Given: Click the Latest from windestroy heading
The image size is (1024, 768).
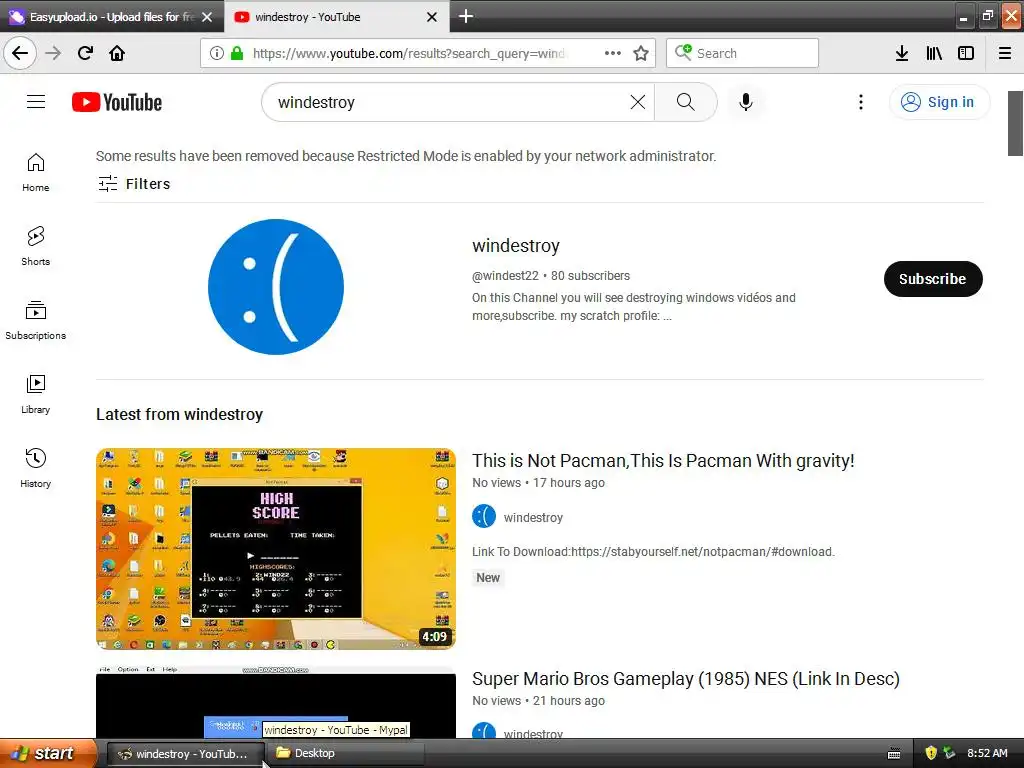Looking at the screenshot, I should pyautogui.click(x=180, y=414).
